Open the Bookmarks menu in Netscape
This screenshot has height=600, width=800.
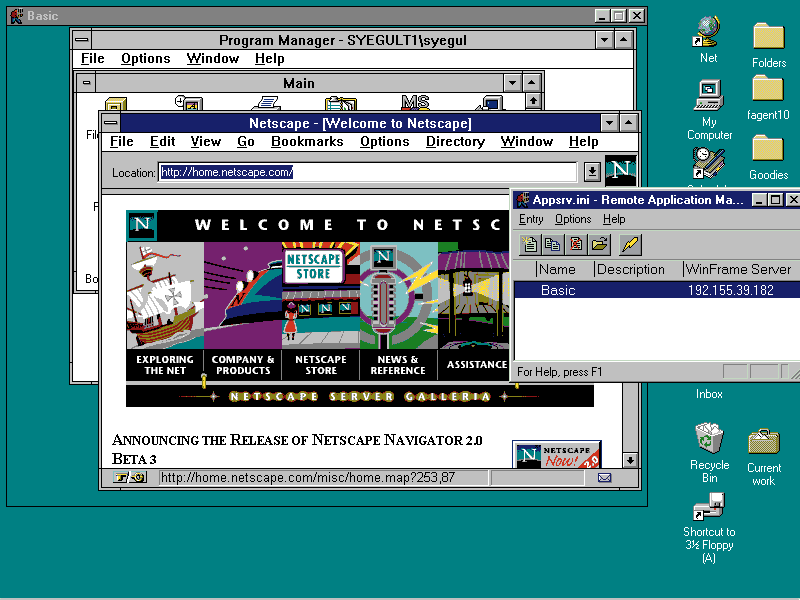(307, 141)
